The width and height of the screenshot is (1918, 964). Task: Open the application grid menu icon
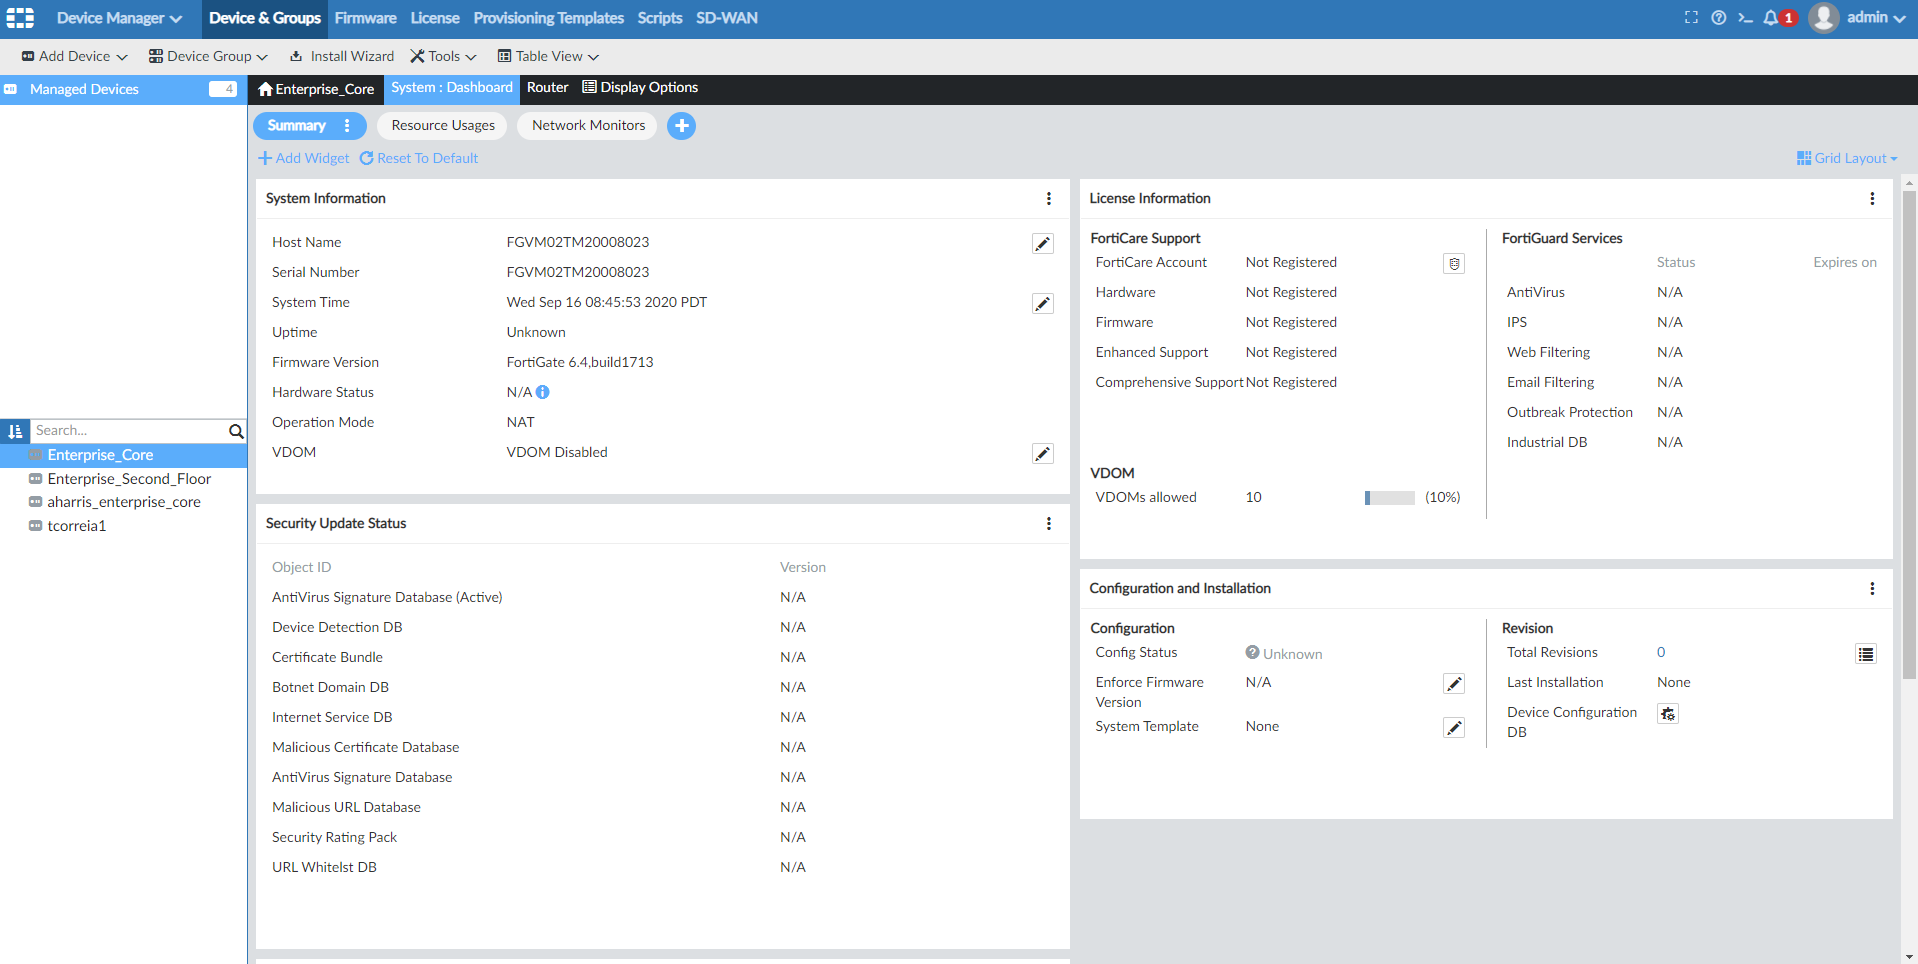(x=20, y=18)
